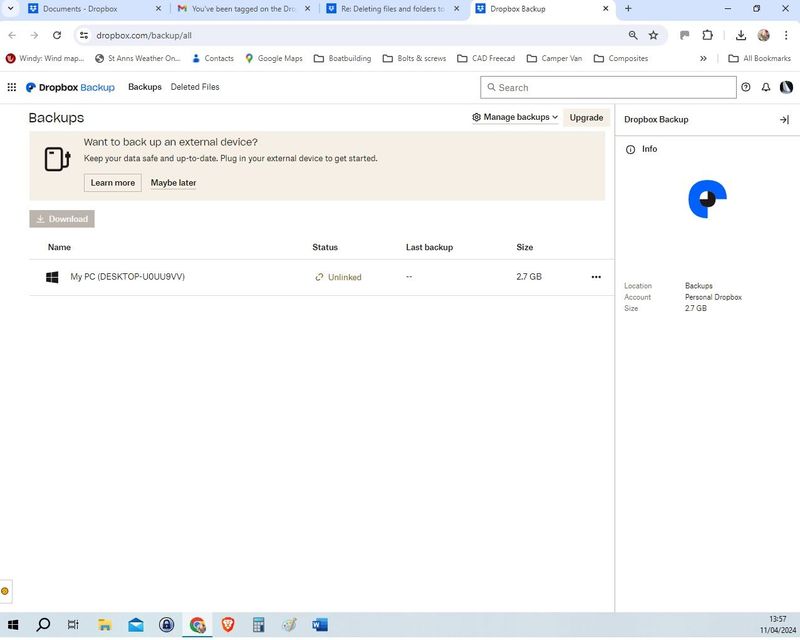Collapse the Dropbox Backup side panel

point(784,119)
